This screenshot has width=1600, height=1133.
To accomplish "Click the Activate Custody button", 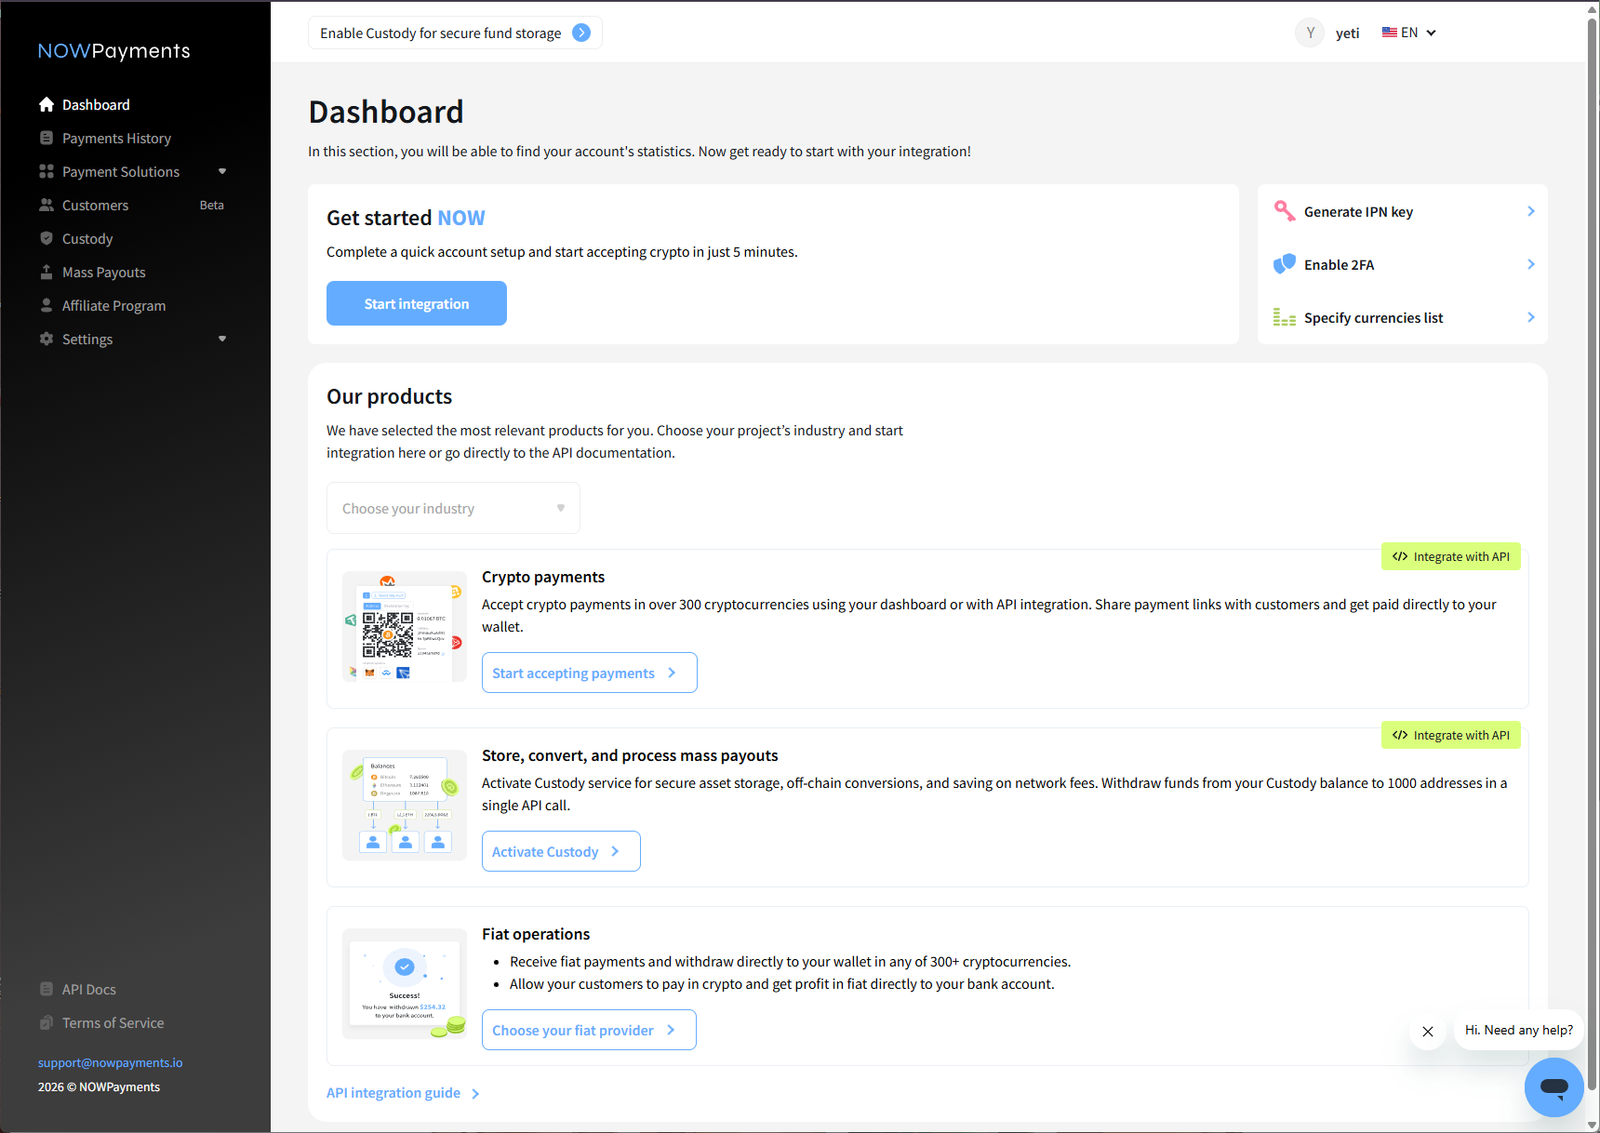I will [560, 851].
